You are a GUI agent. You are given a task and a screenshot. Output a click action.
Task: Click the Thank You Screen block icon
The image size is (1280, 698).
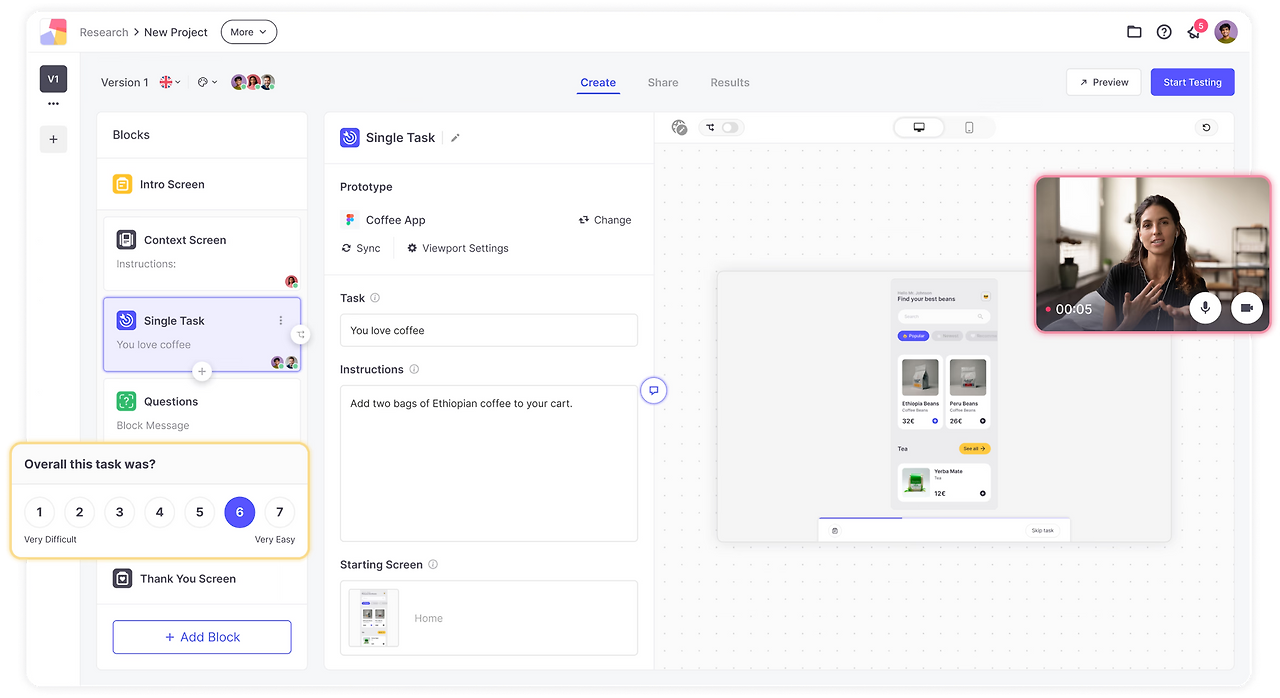122,578
